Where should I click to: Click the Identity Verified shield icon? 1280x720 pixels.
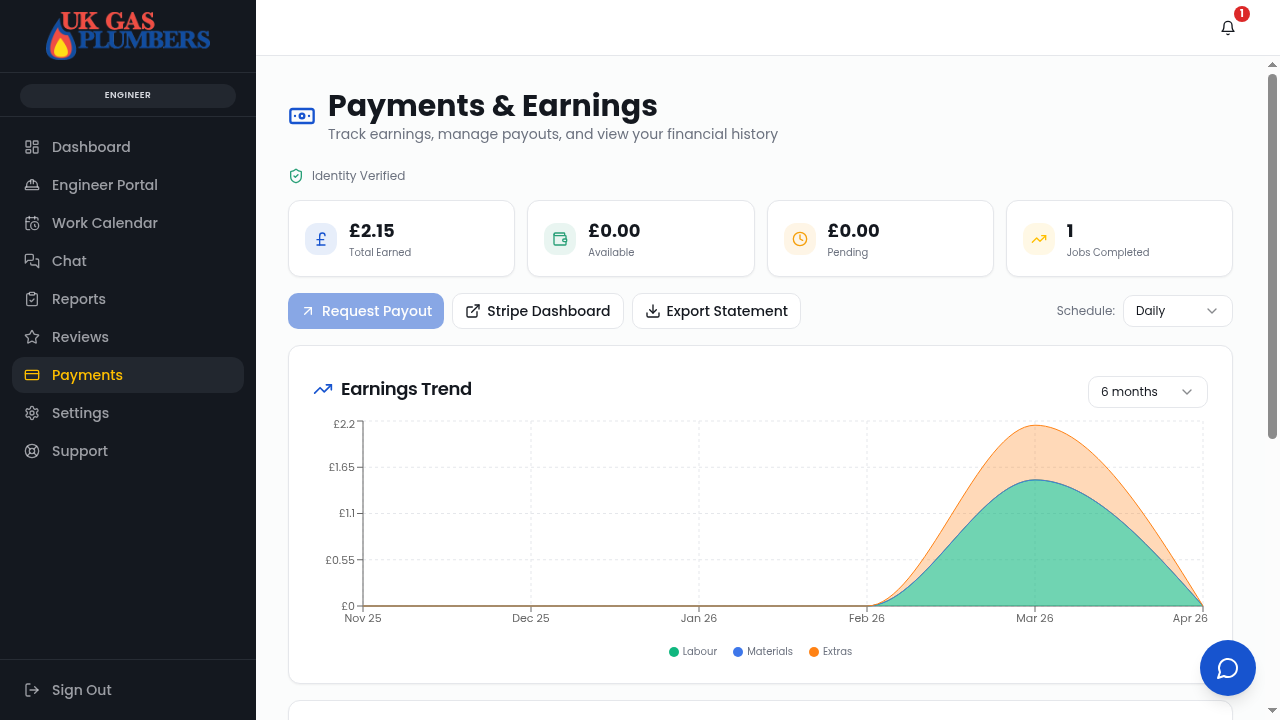[296, 176]
